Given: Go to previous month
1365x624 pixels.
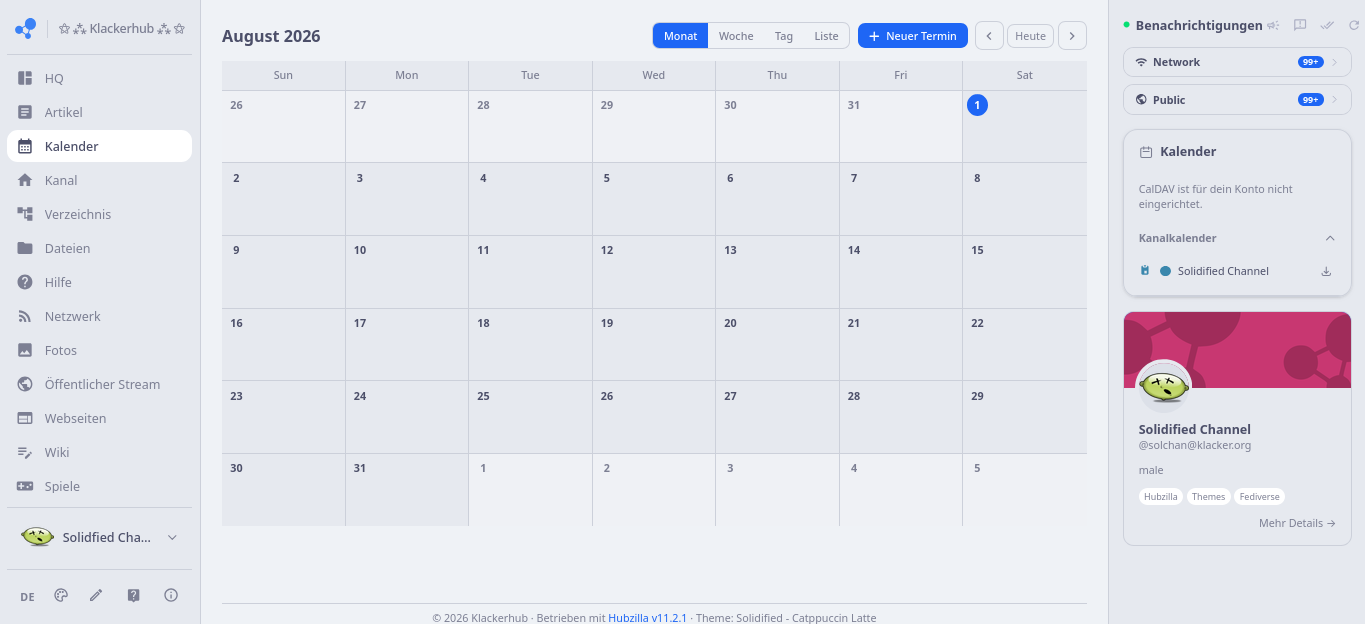Looking at the screenshot, I should (989, 36).
